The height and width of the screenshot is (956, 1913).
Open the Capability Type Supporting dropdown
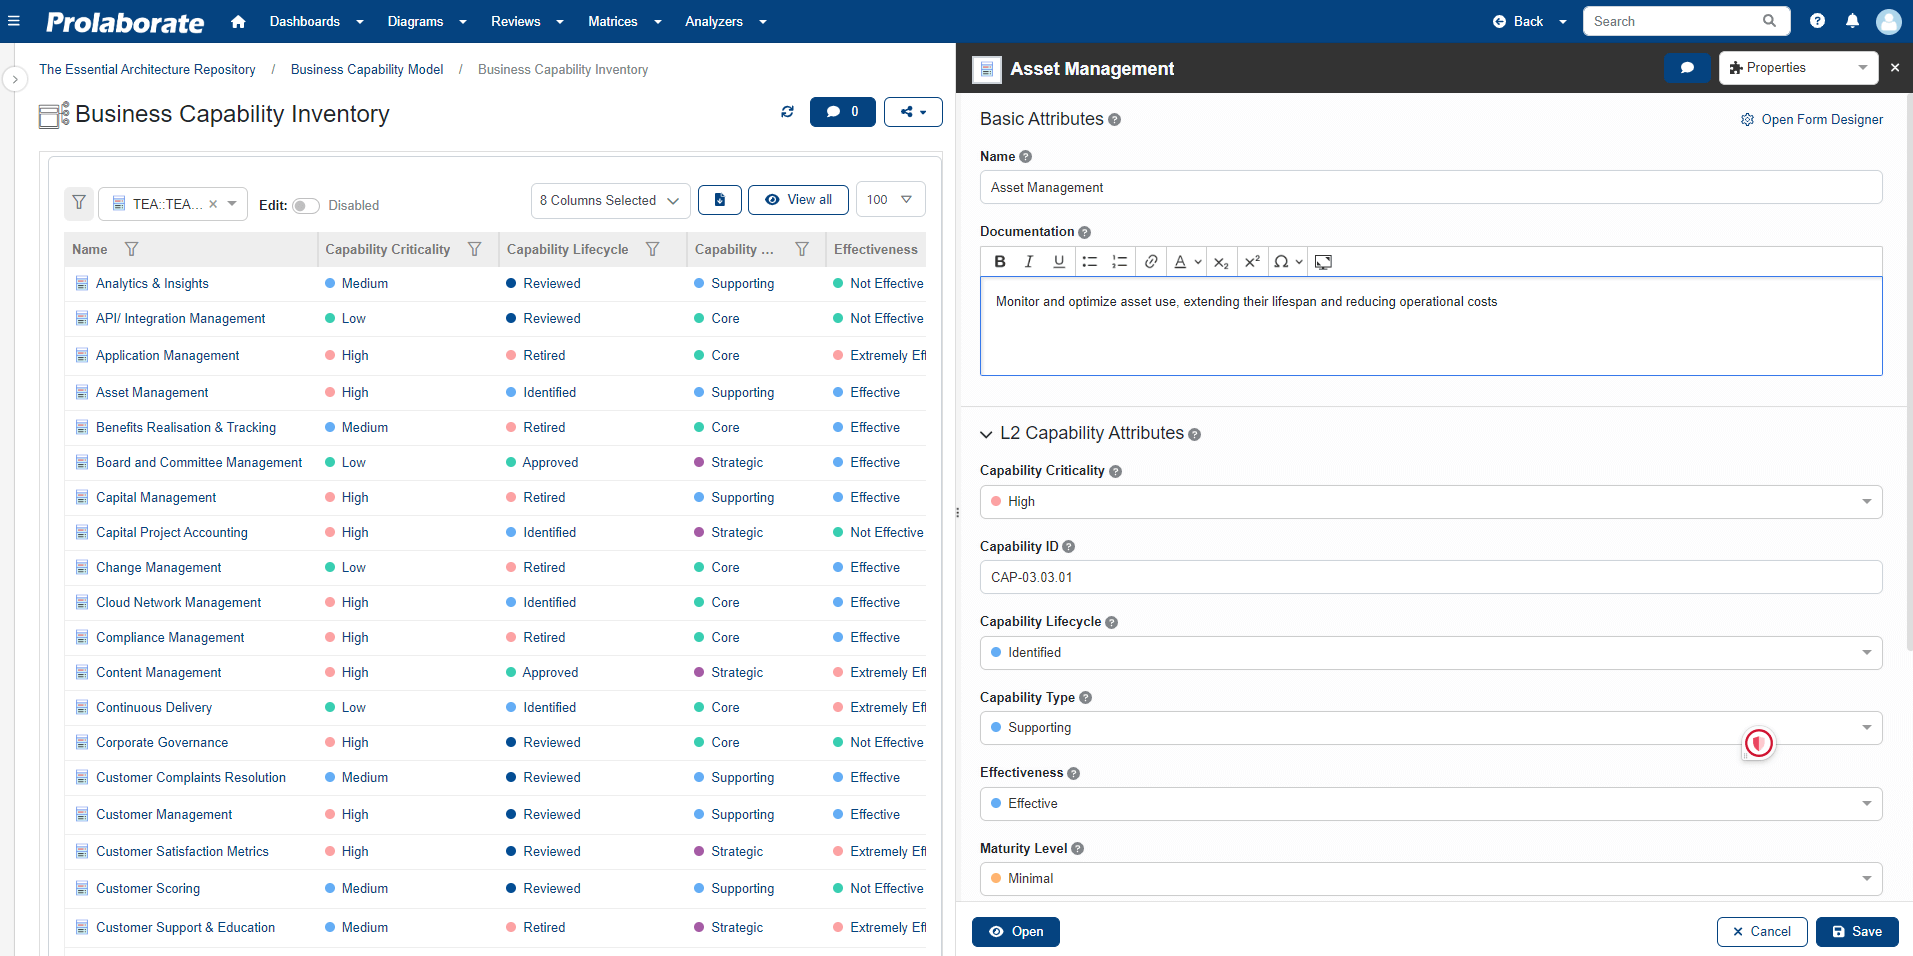click(x=1431, y=728)
